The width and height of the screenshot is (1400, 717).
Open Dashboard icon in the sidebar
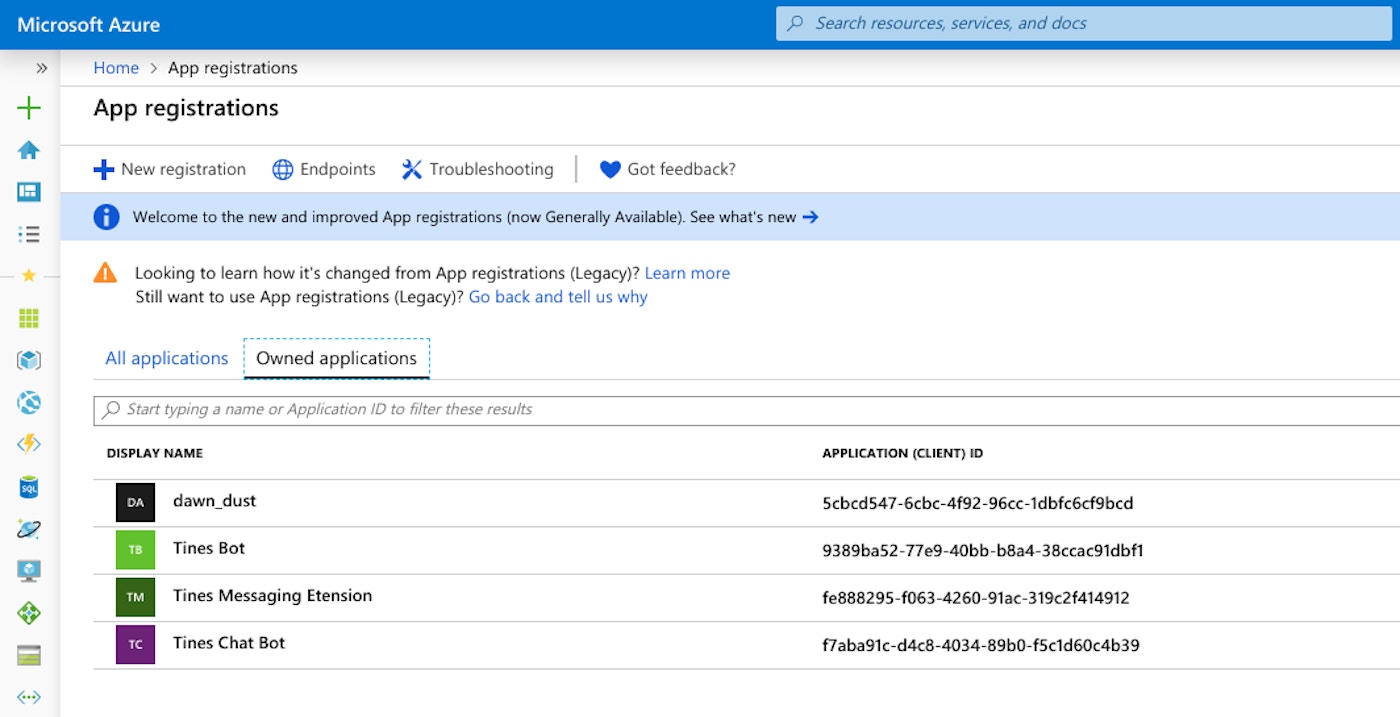click(29, 192)
